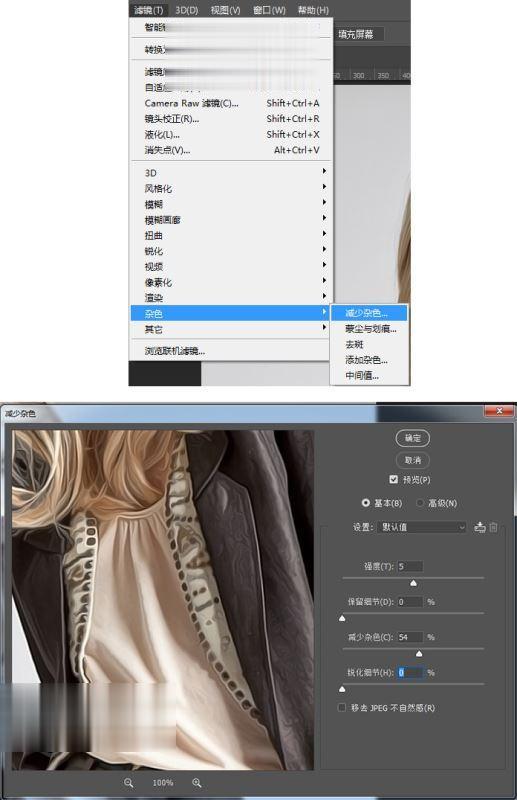The width and height of the screenshot is (517, 800).
Task: Select 镜头校正(R)... filter
Action: (x=232, y=119)
